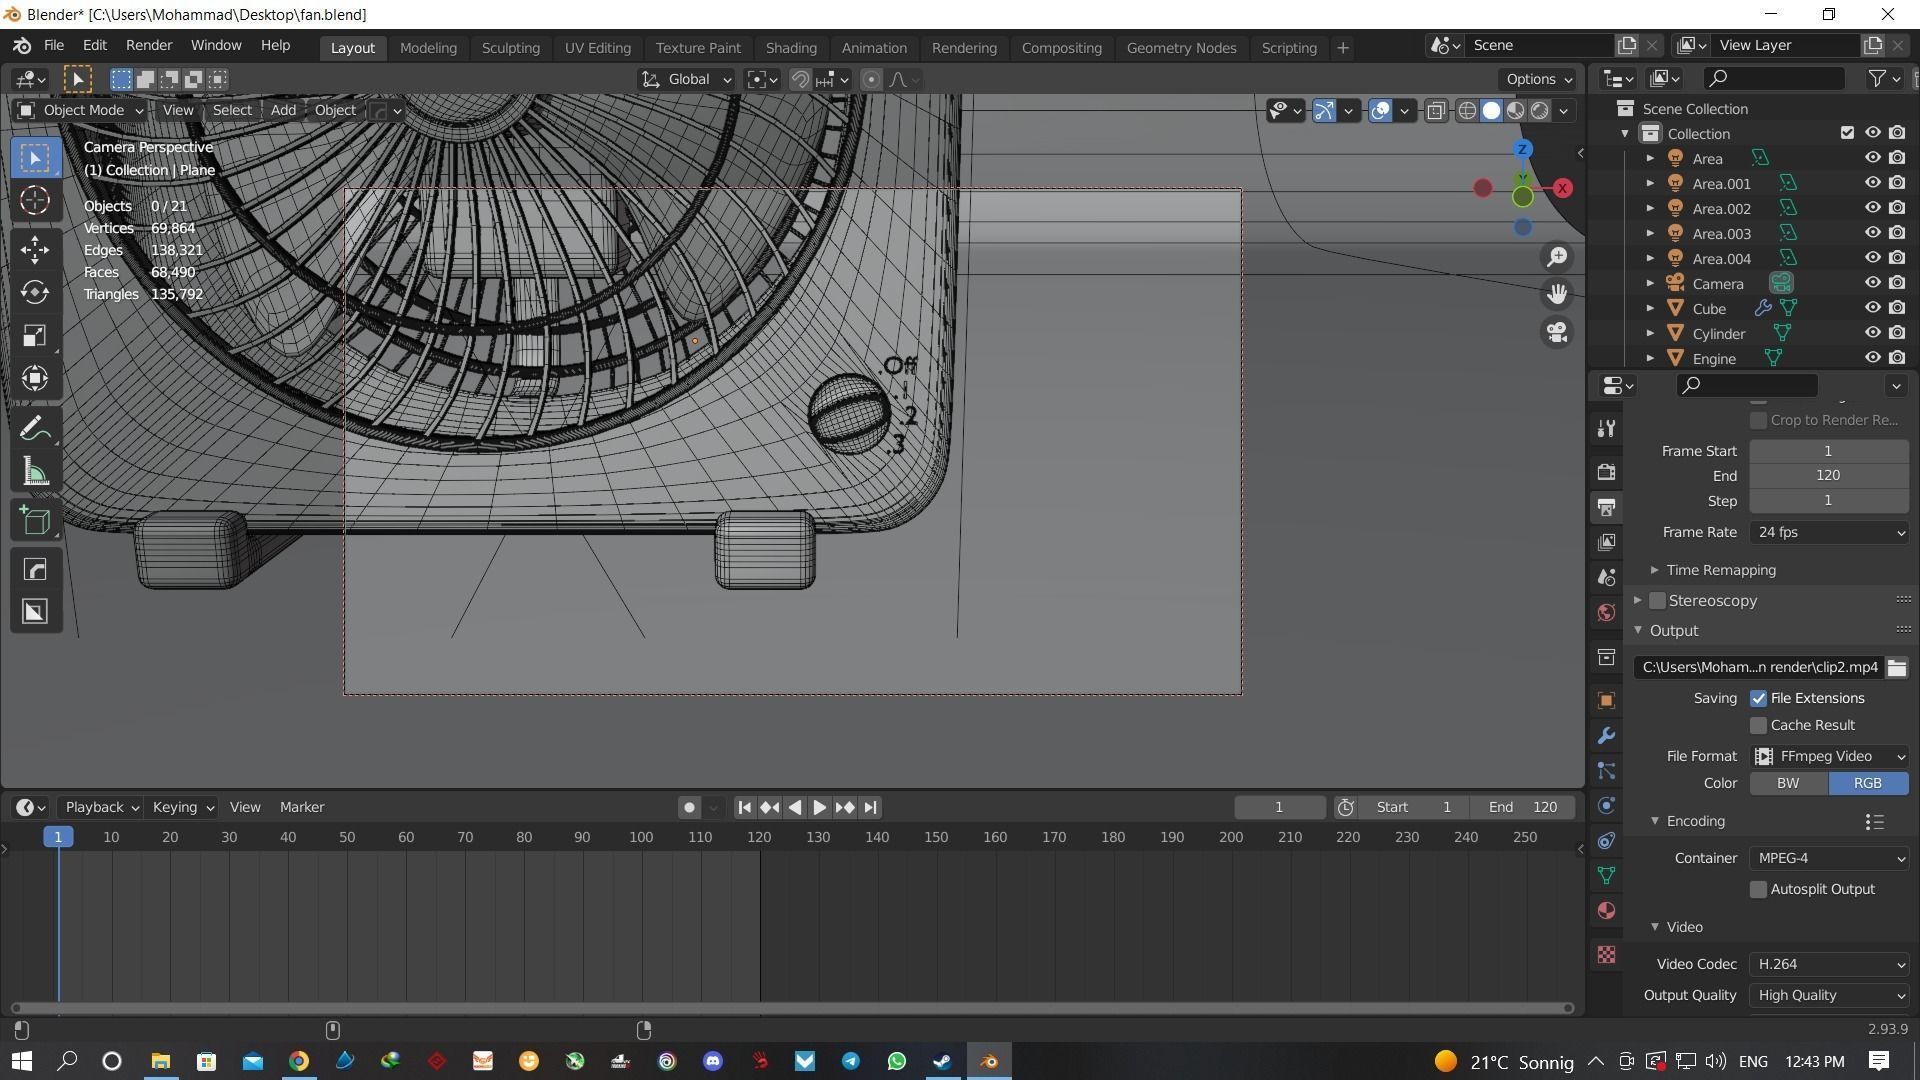
Task: Open the Modifier properties tab
Action: pyautogui.click(x=1606, y=735)
